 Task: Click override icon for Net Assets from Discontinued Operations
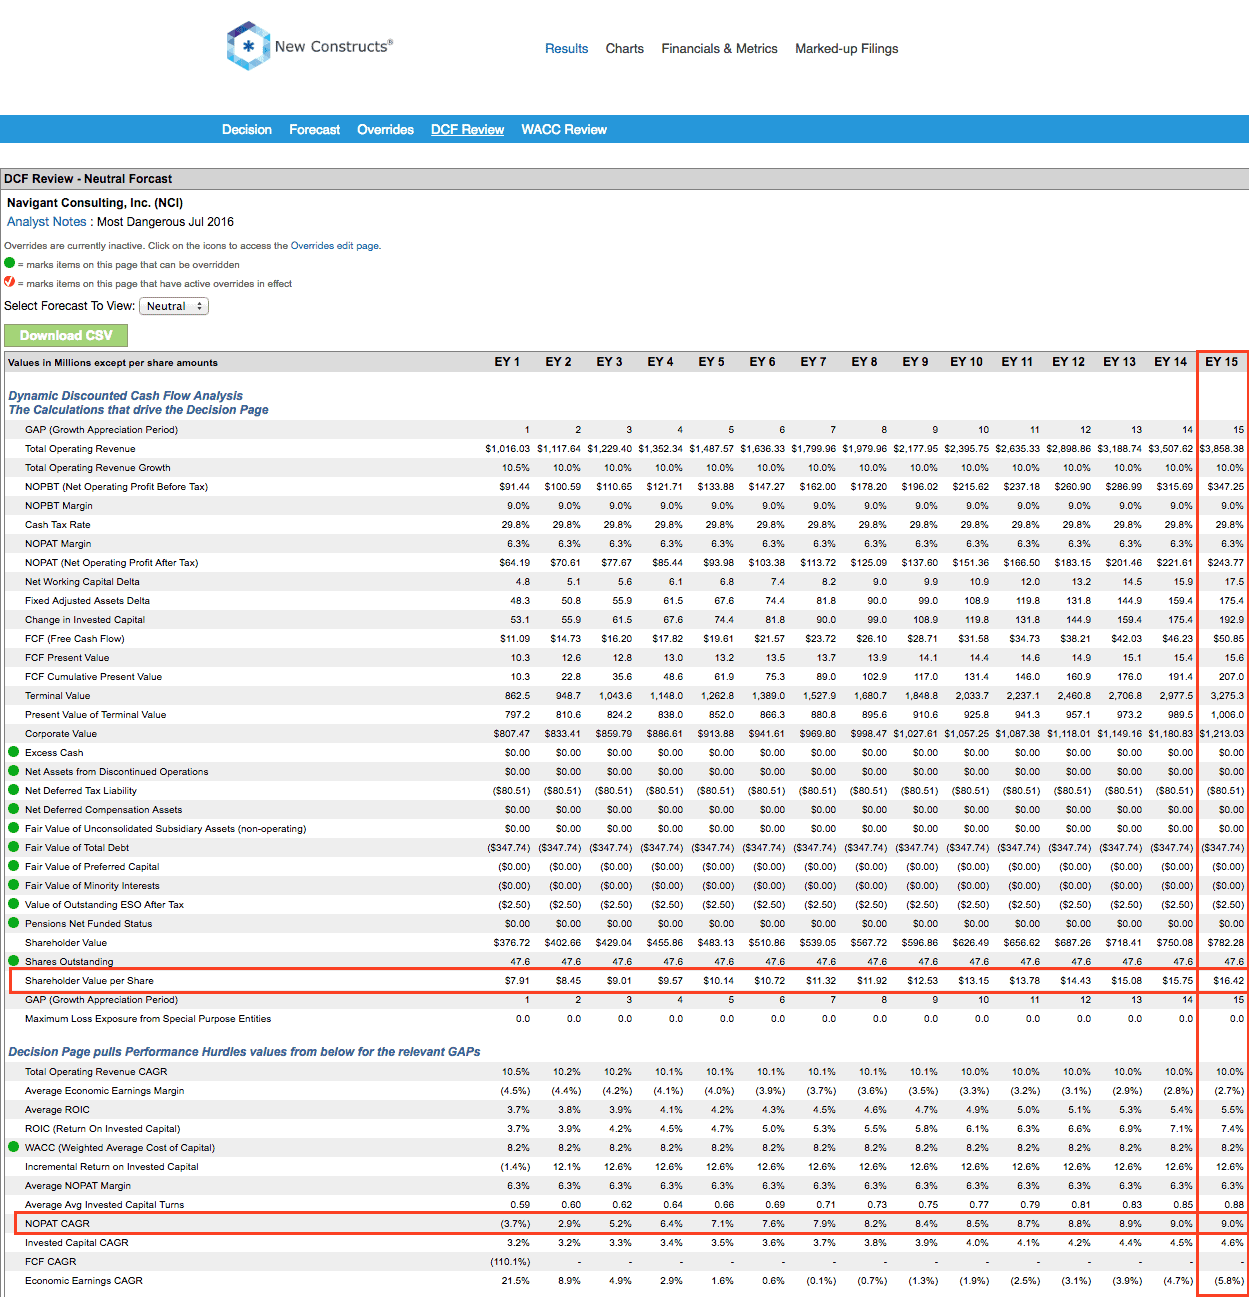coord(14,771)
